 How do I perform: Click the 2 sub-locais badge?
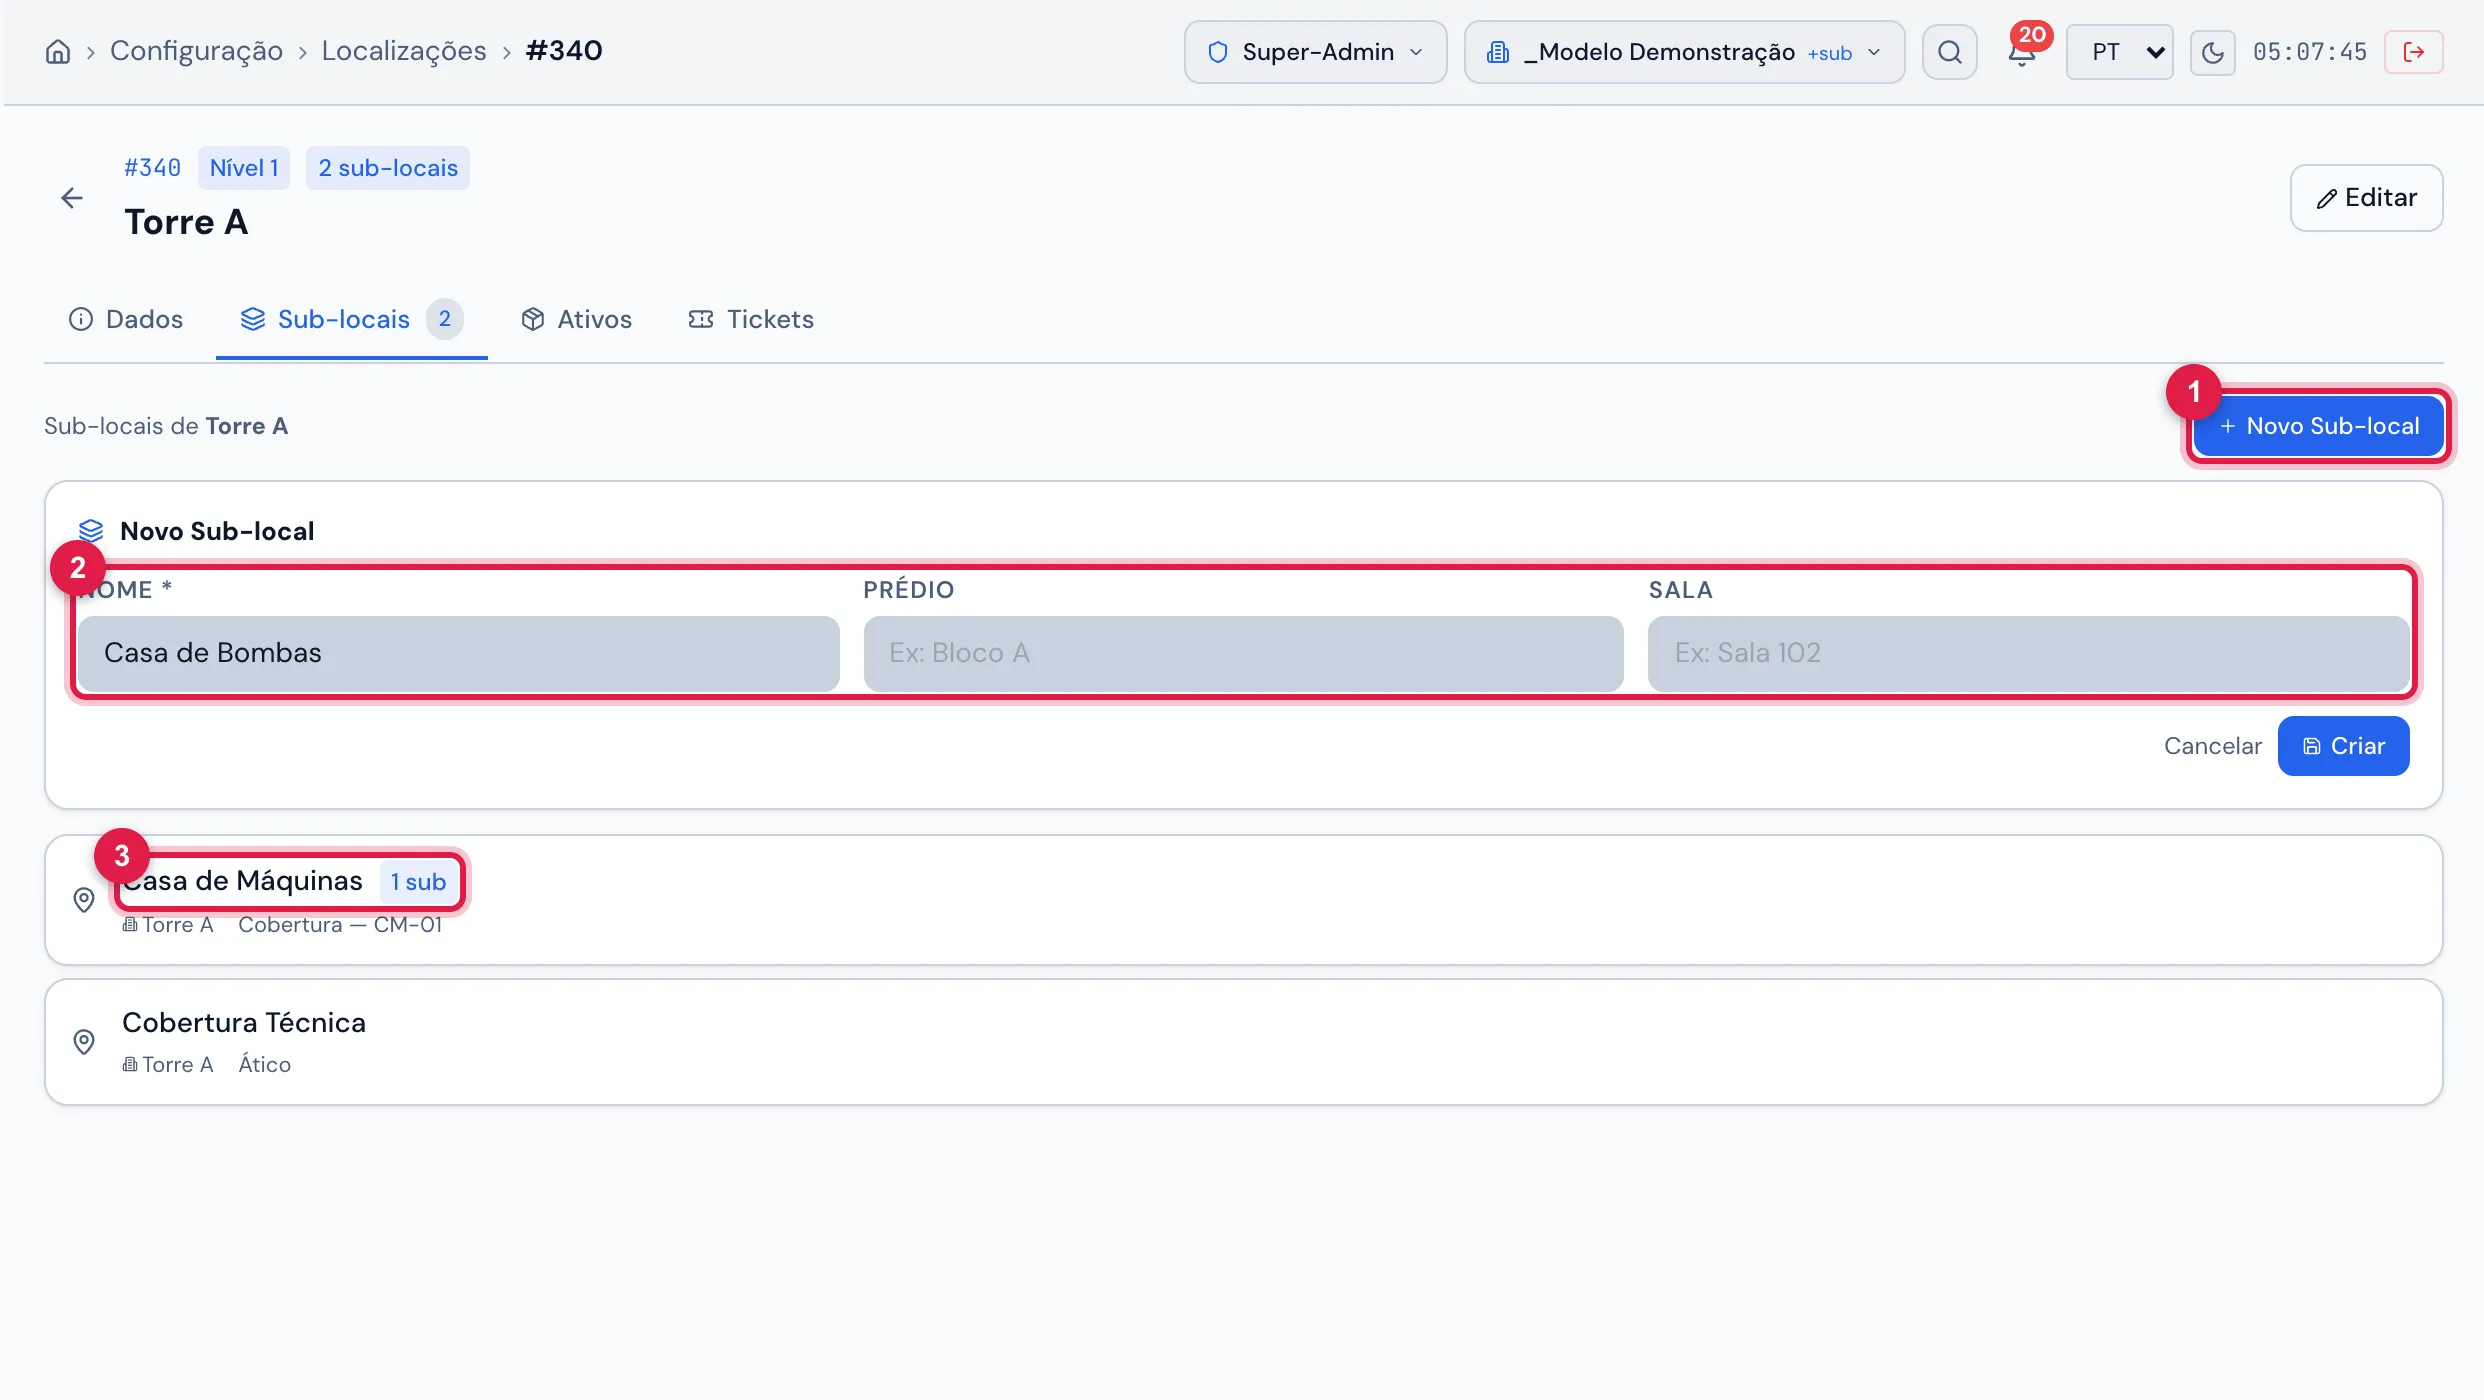388,168
